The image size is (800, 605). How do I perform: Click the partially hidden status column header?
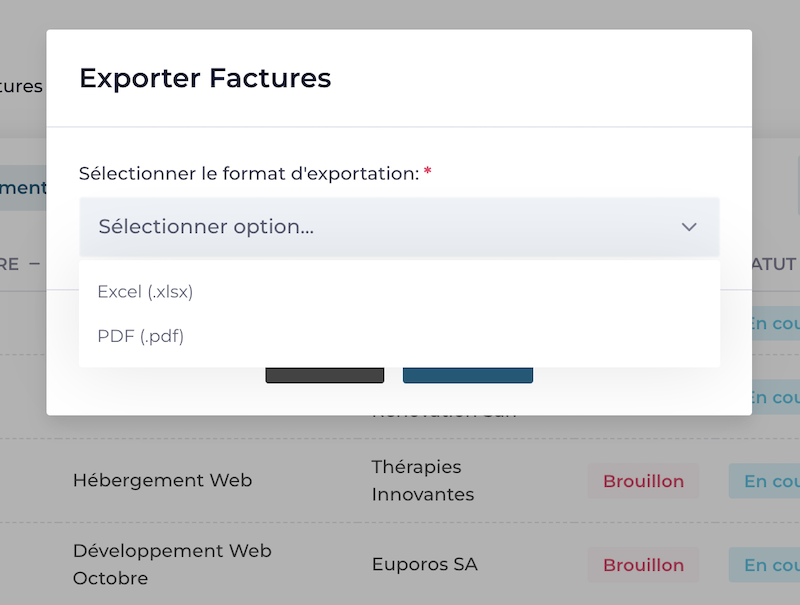click(x=775, y=264)
